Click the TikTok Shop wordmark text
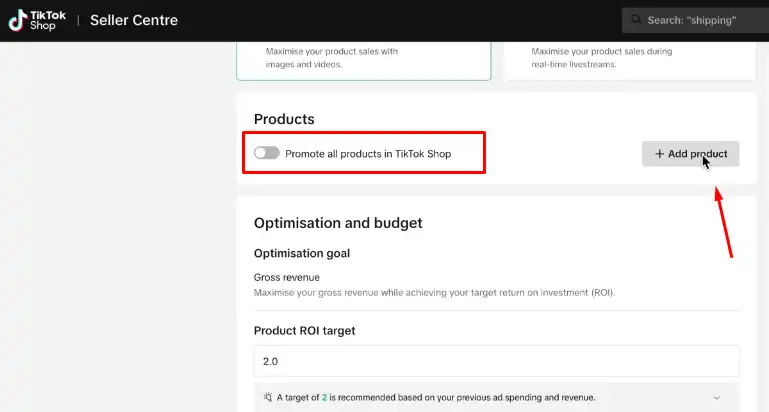Image resolution: width=769 pixels, height=412 pixels. (48, 21)
